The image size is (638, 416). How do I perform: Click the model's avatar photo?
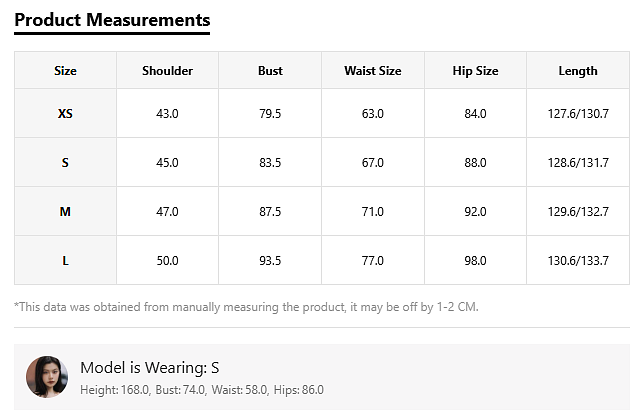[46, 377]
